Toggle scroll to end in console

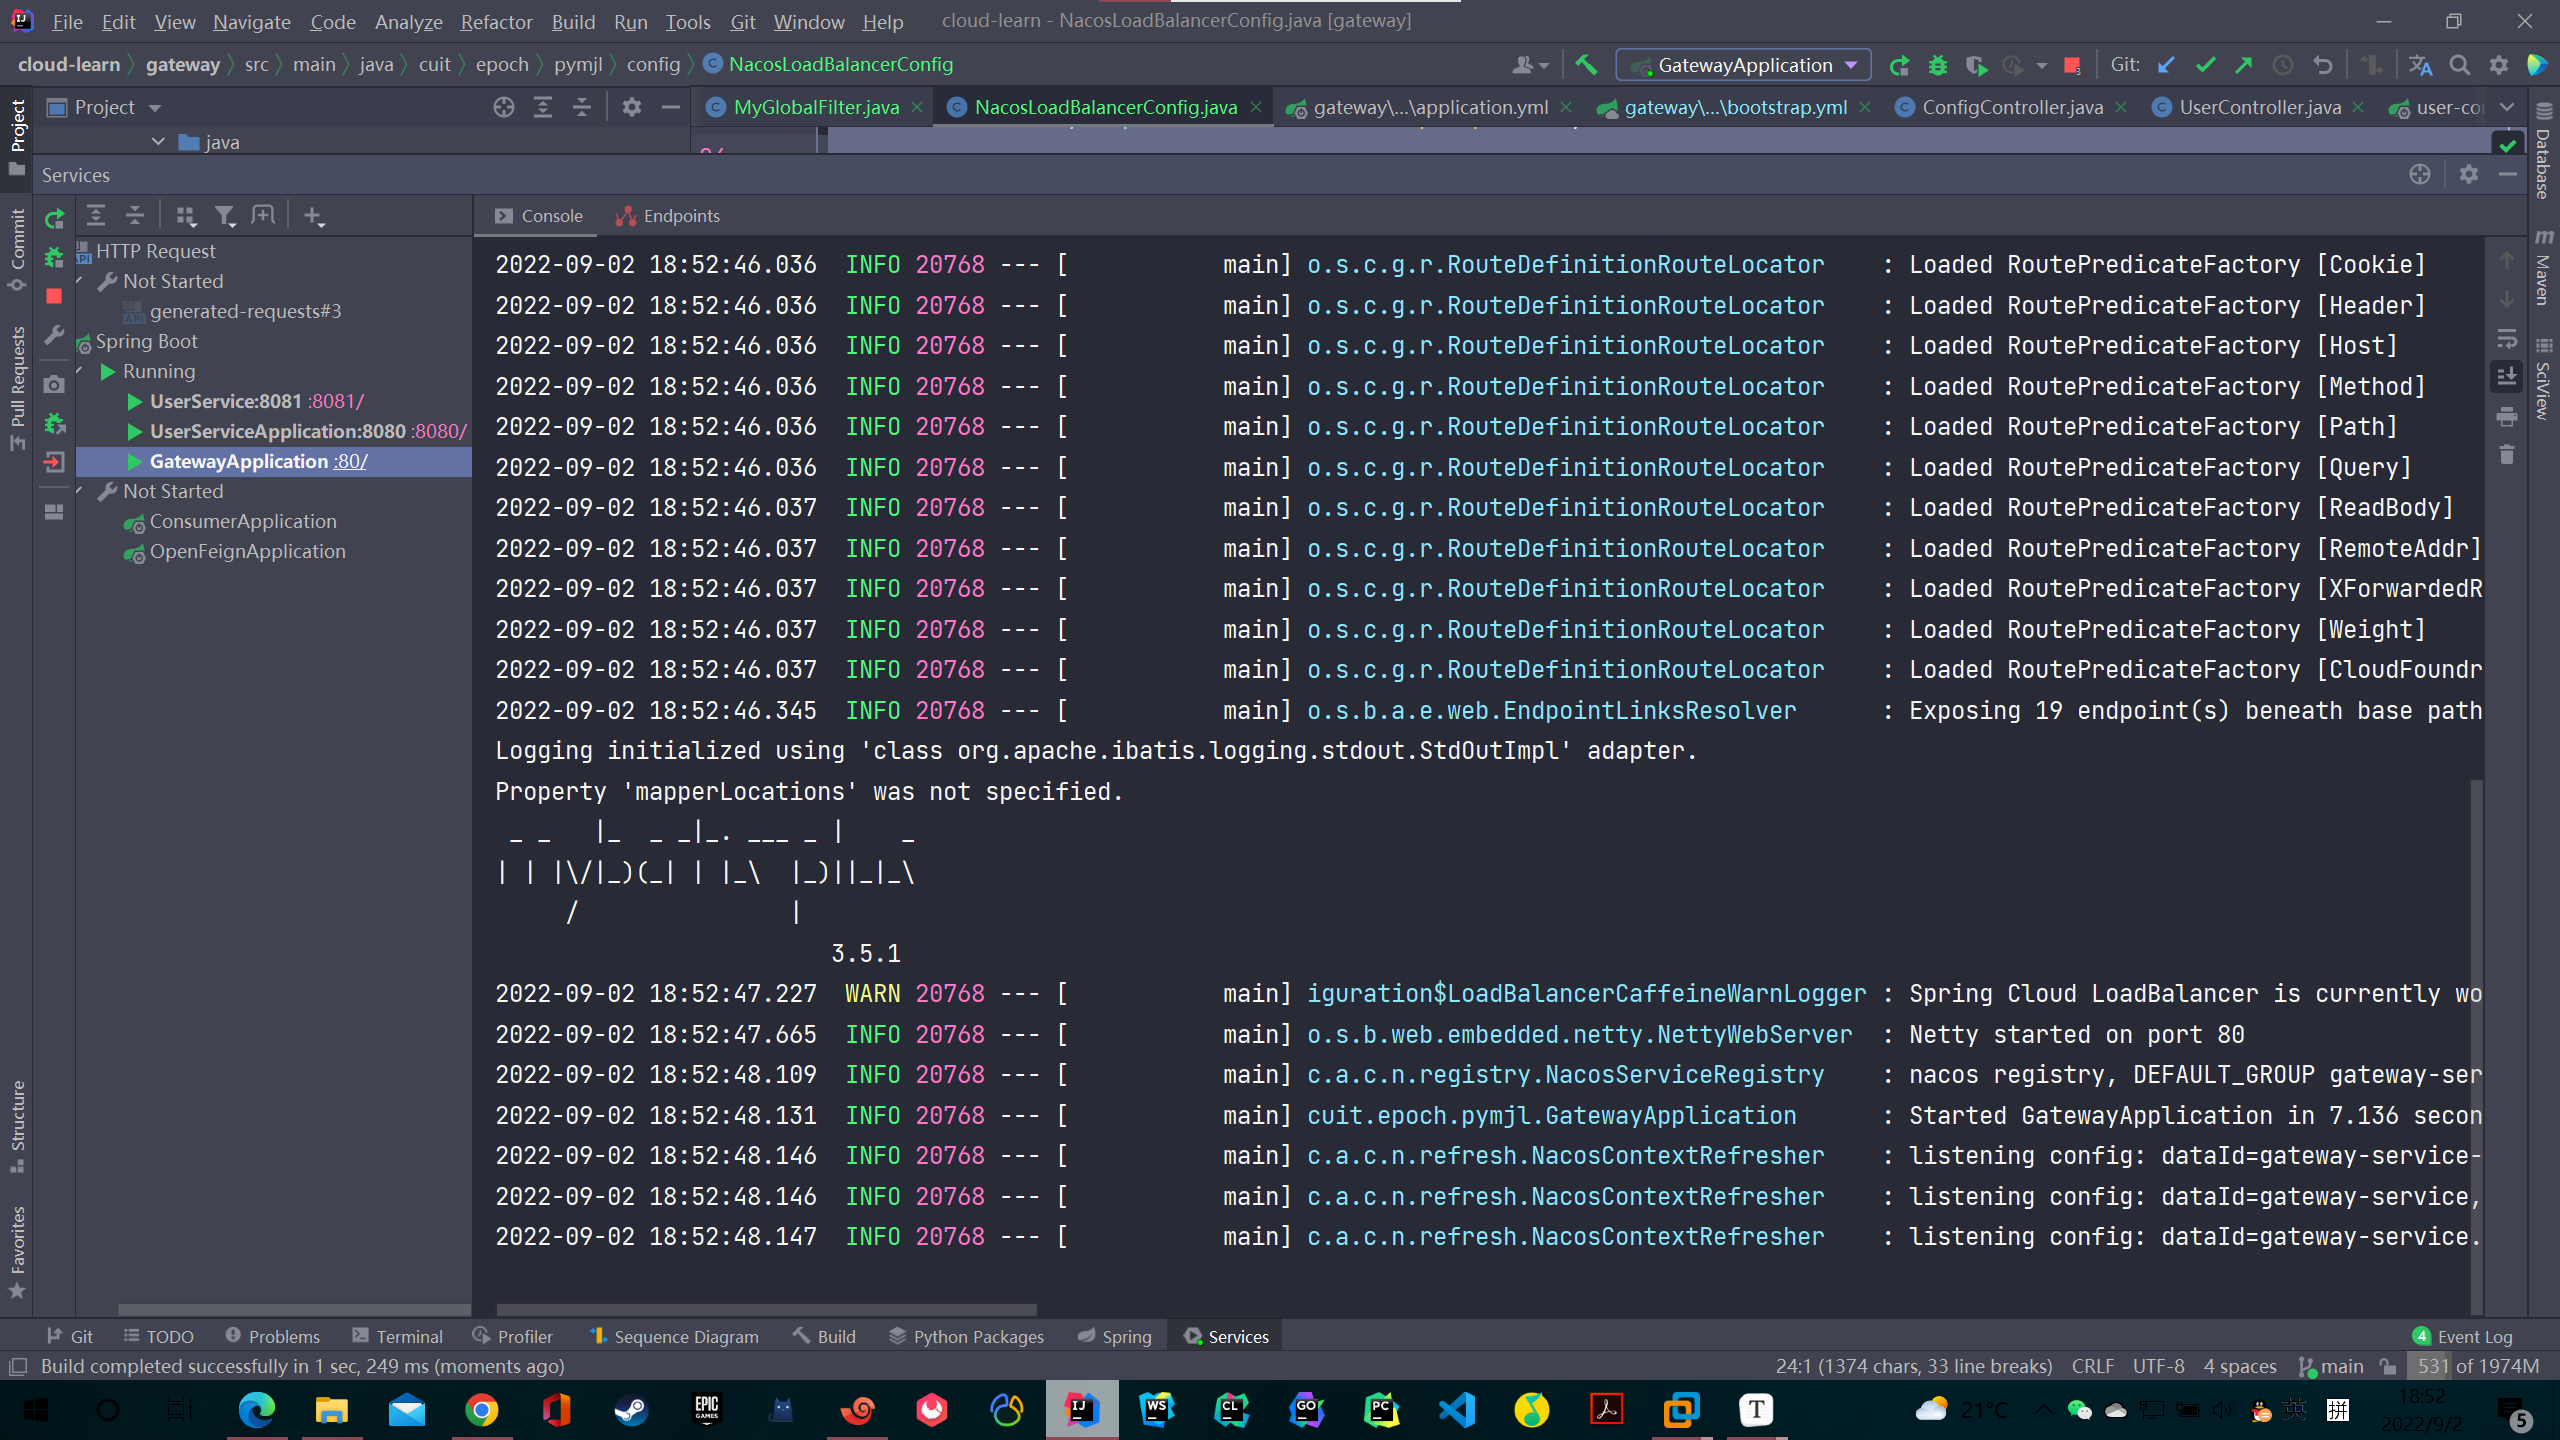coord(2507,377)
